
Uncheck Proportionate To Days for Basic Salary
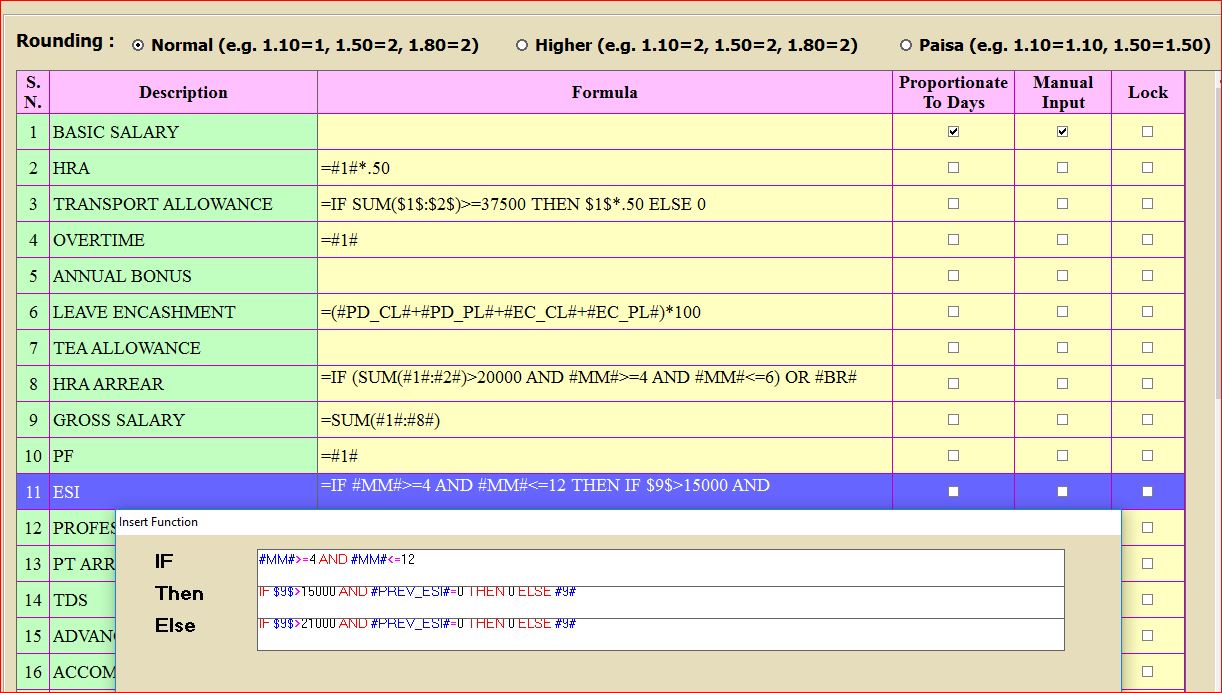point(953,132)
